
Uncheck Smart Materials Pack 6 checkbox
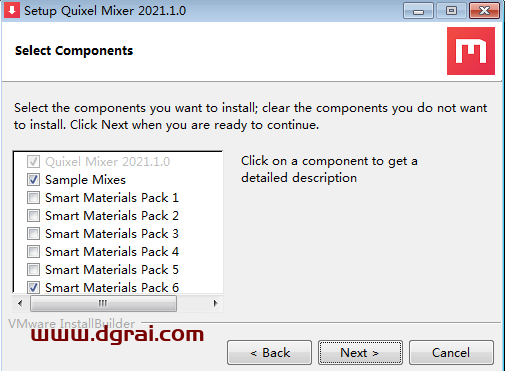pyautogui.click(x=33, y=287)
